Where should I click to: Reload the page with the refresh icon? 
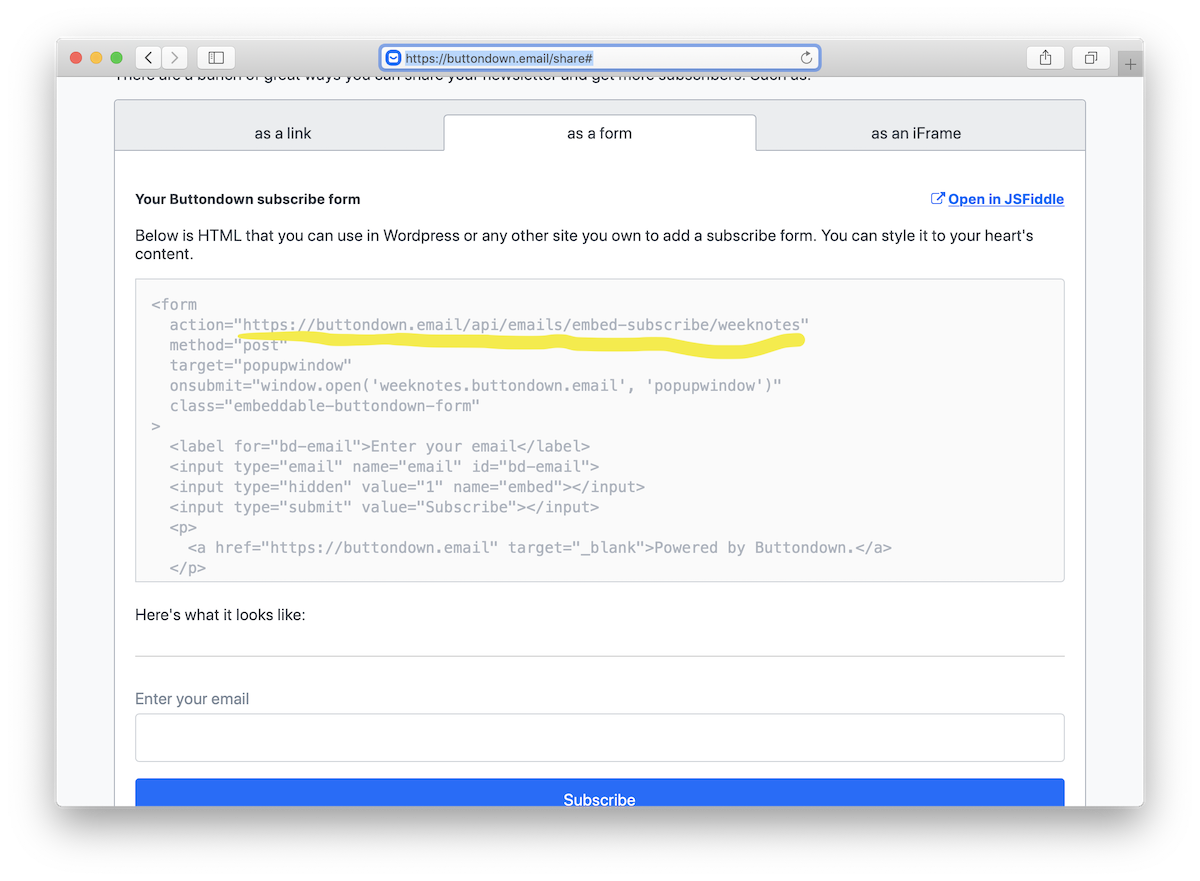click(x=806, y=58)
